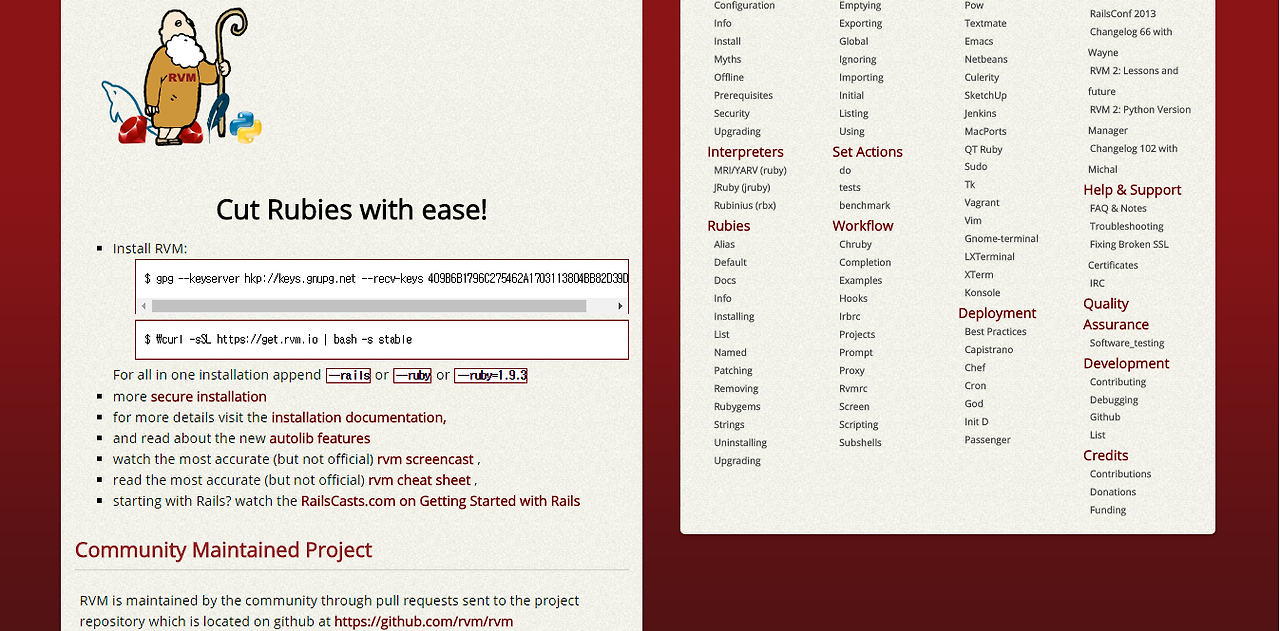Open the secure installation link
This screenshot has width=1280, height=631.
209,397
